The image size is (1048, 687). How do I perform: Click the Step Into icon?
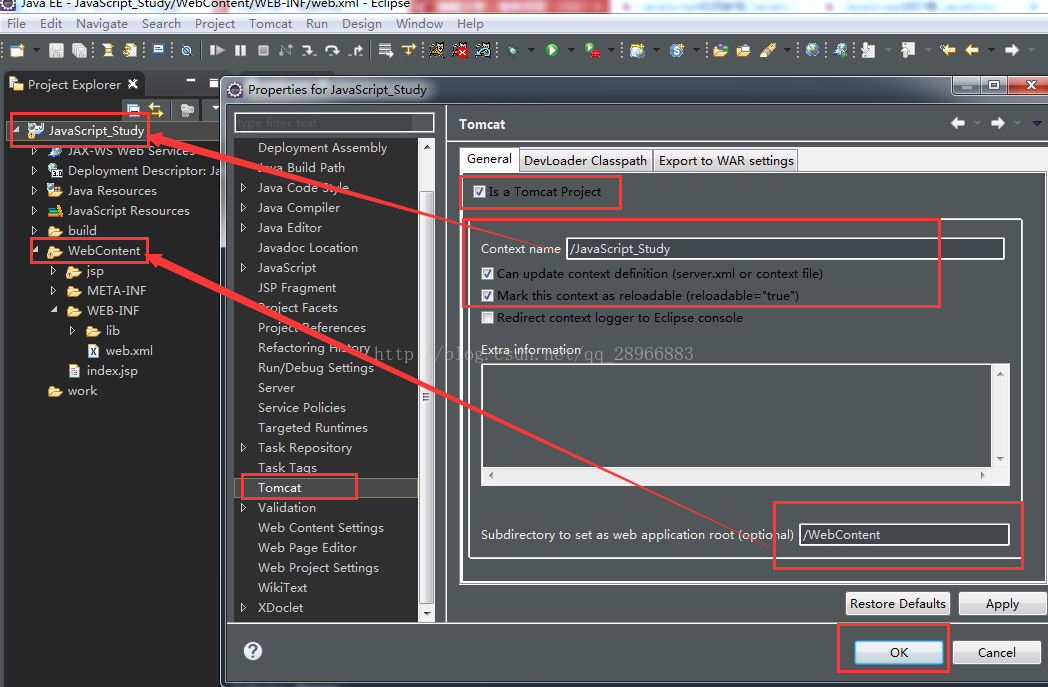point(308,50)
